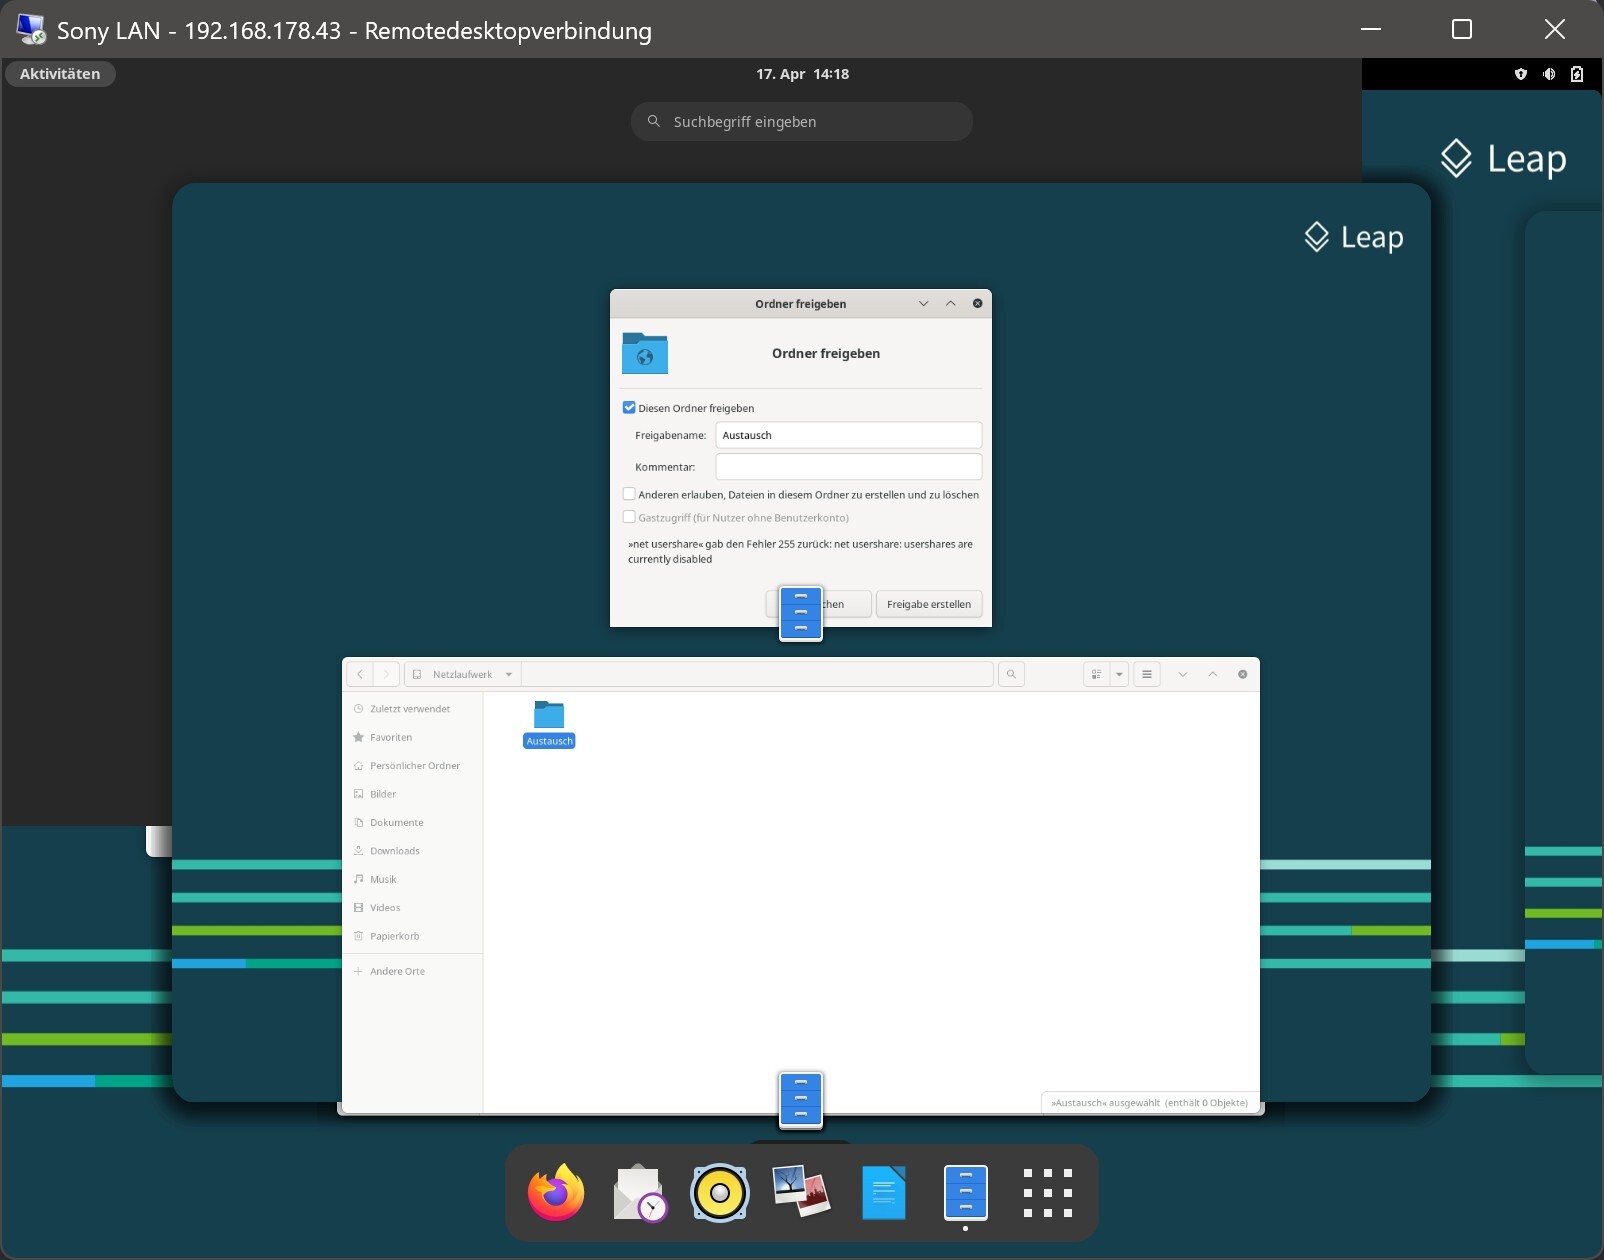
Task: Click the 'Freigabe erstellen' button
Action: pyautogui.click(x=928, y=604)
